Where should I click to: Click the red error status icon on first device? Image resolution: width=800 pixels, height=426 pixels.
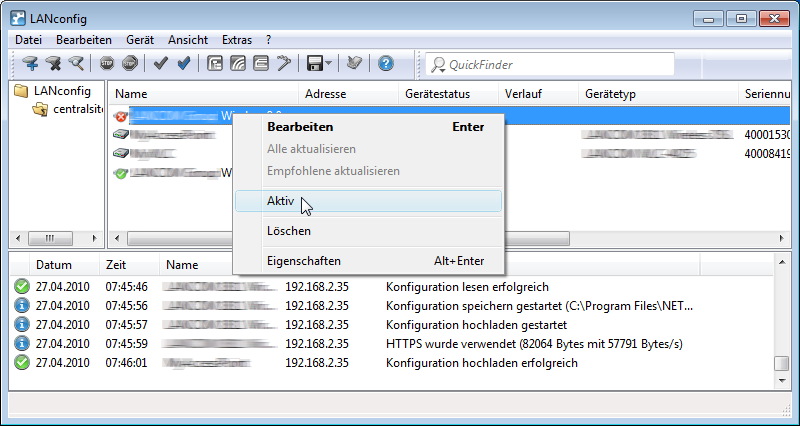[121, 116]
